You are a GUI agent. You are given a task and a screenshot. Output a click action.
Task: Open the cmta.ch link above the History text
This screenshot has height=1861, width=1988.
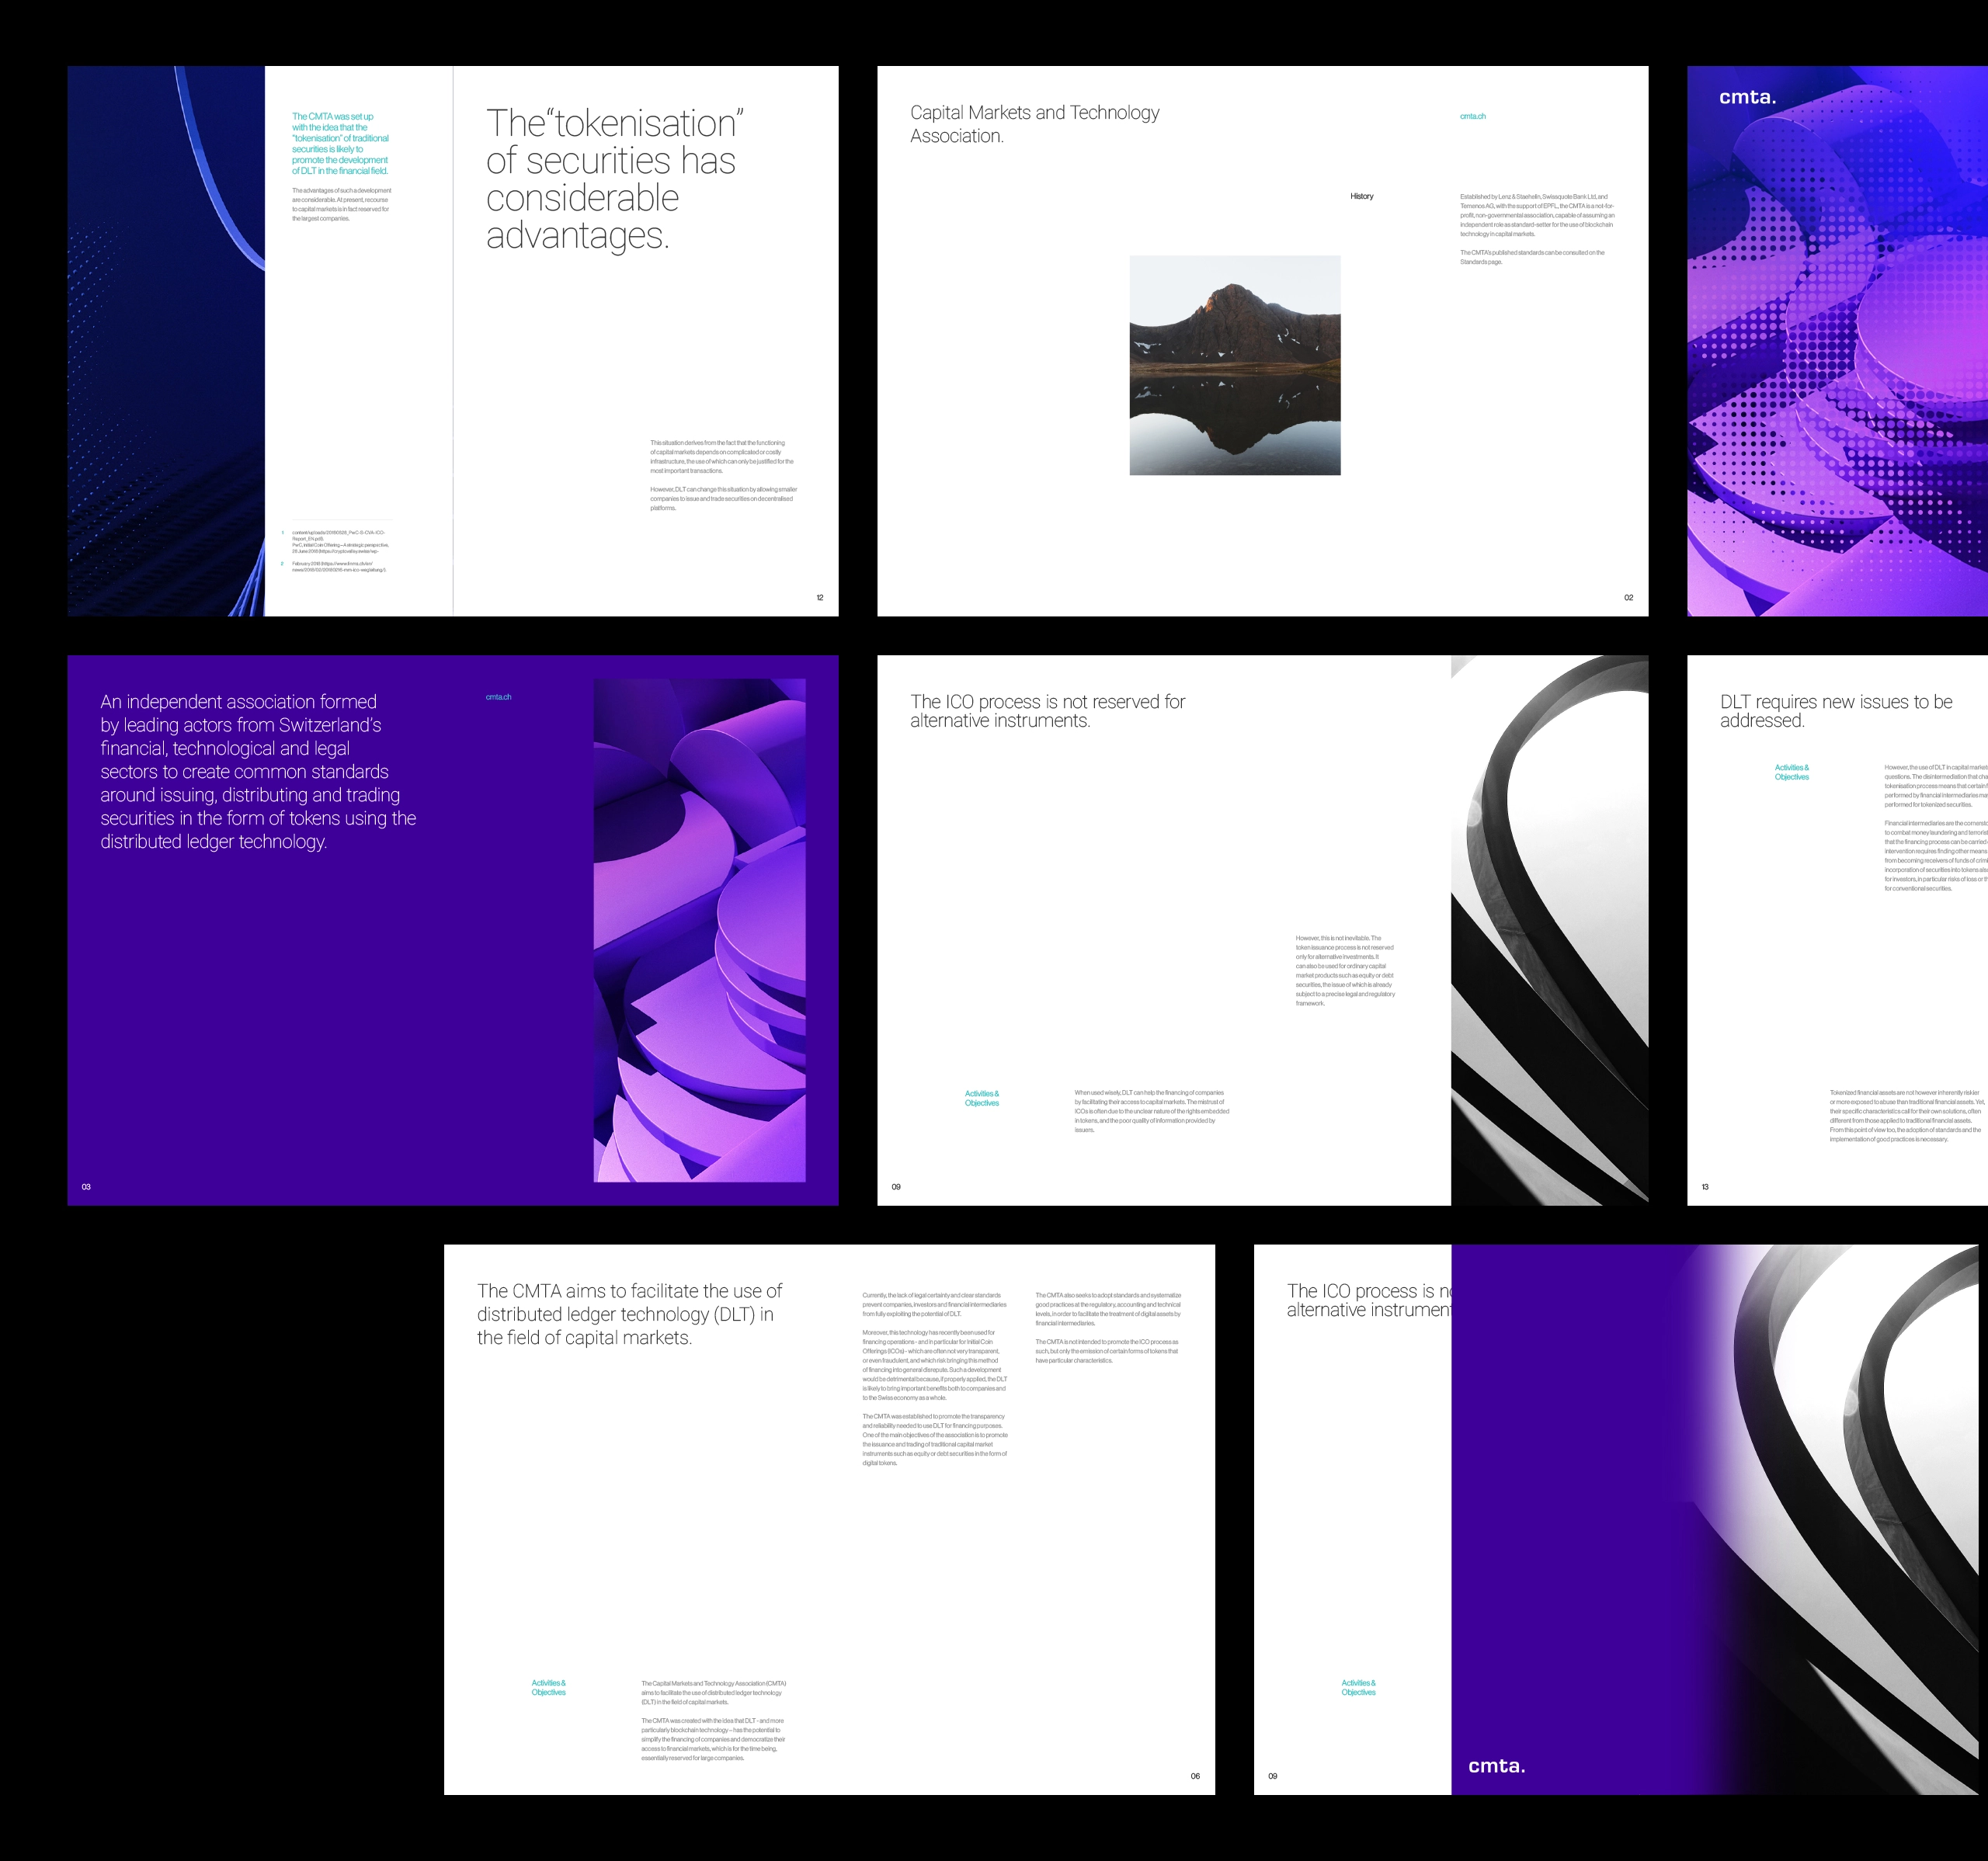pyautogui.click(x=1472, y=116)
